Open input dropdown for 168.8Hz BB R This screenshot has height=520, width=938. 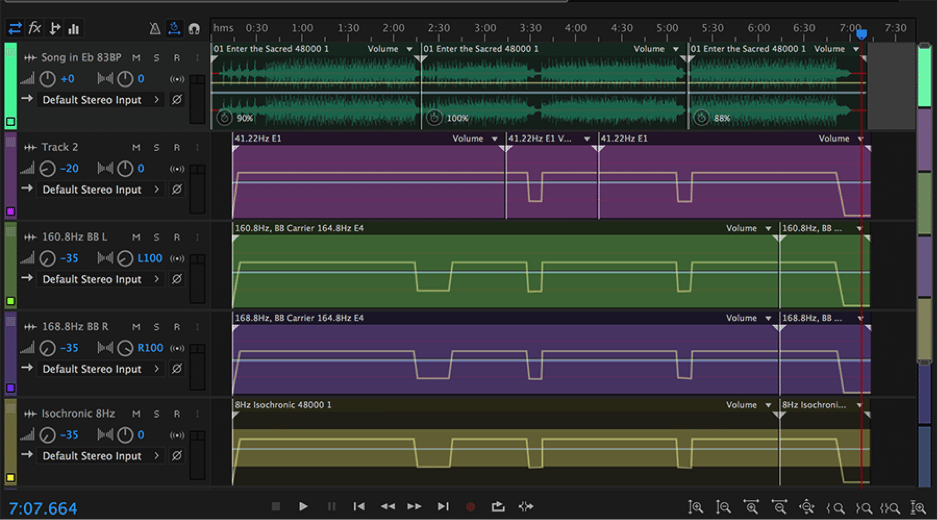tap(100, 369)
